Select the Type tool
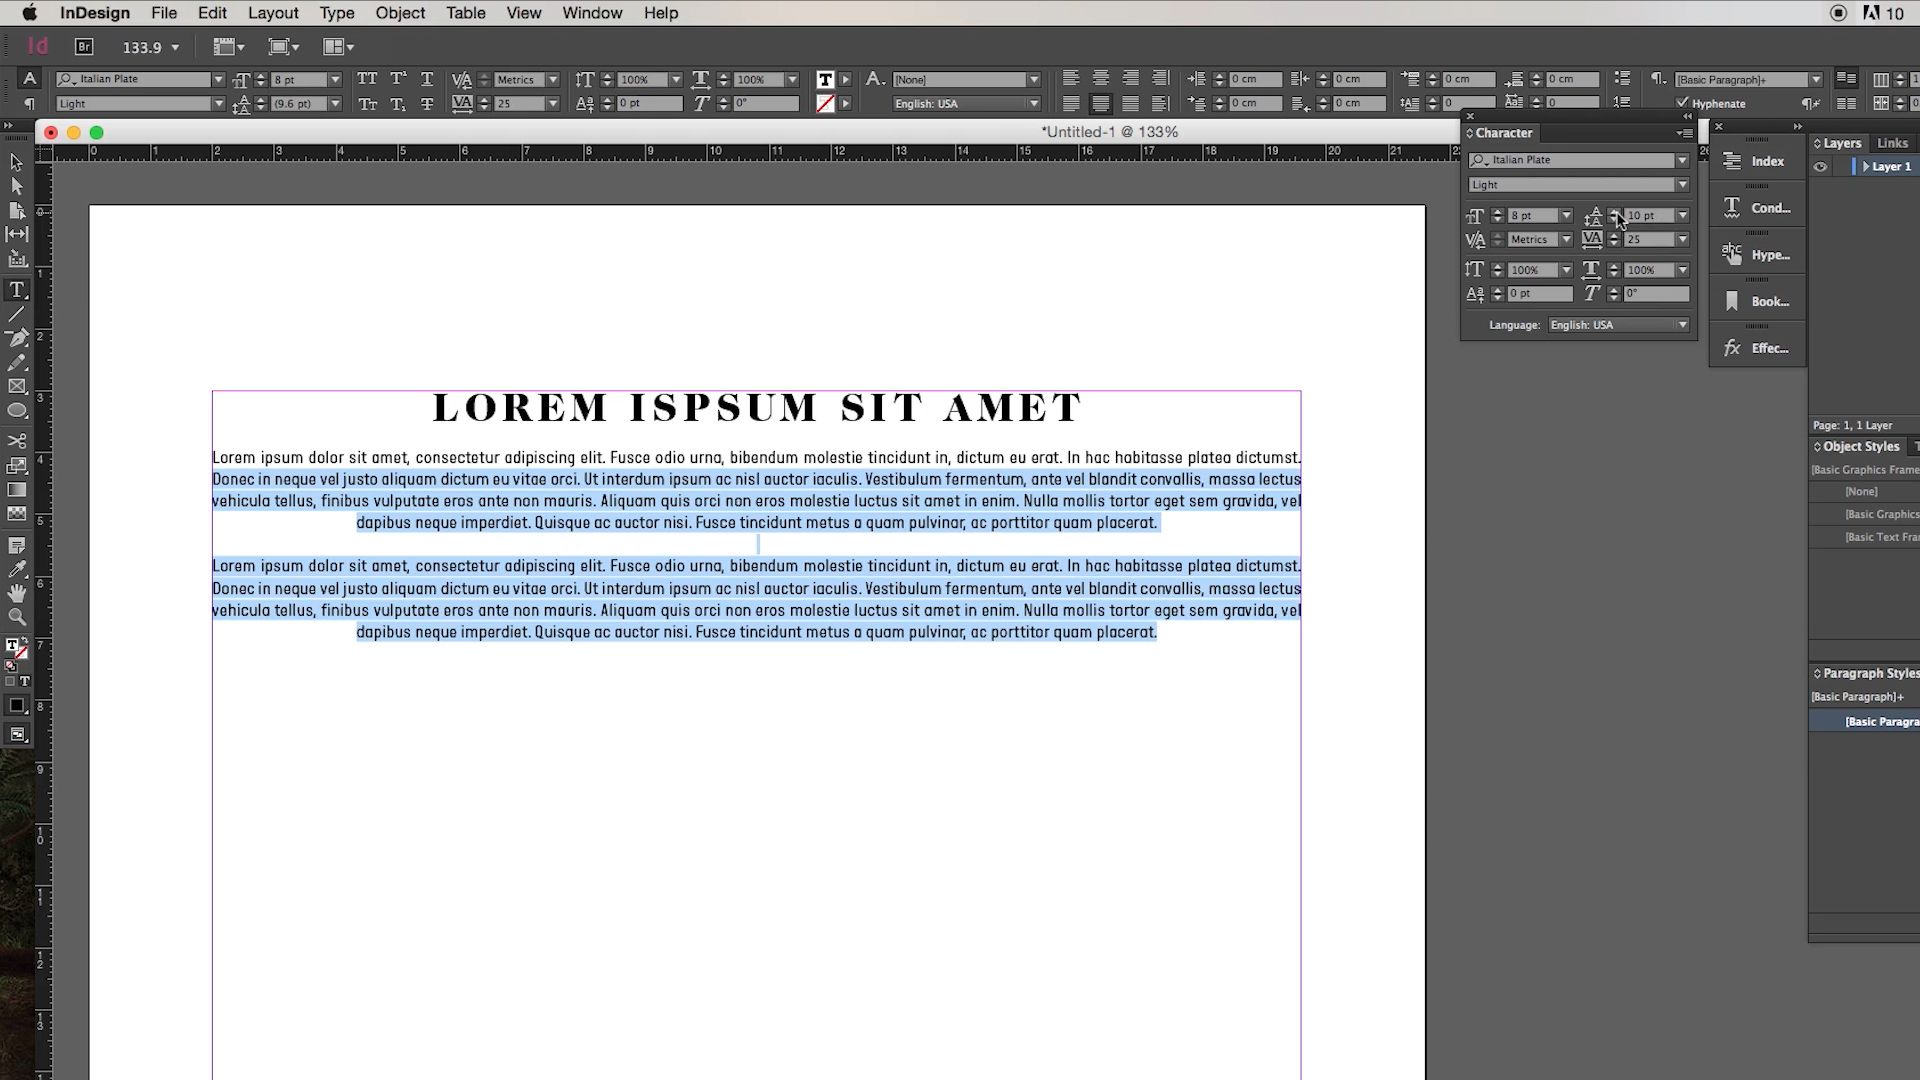 16,290
